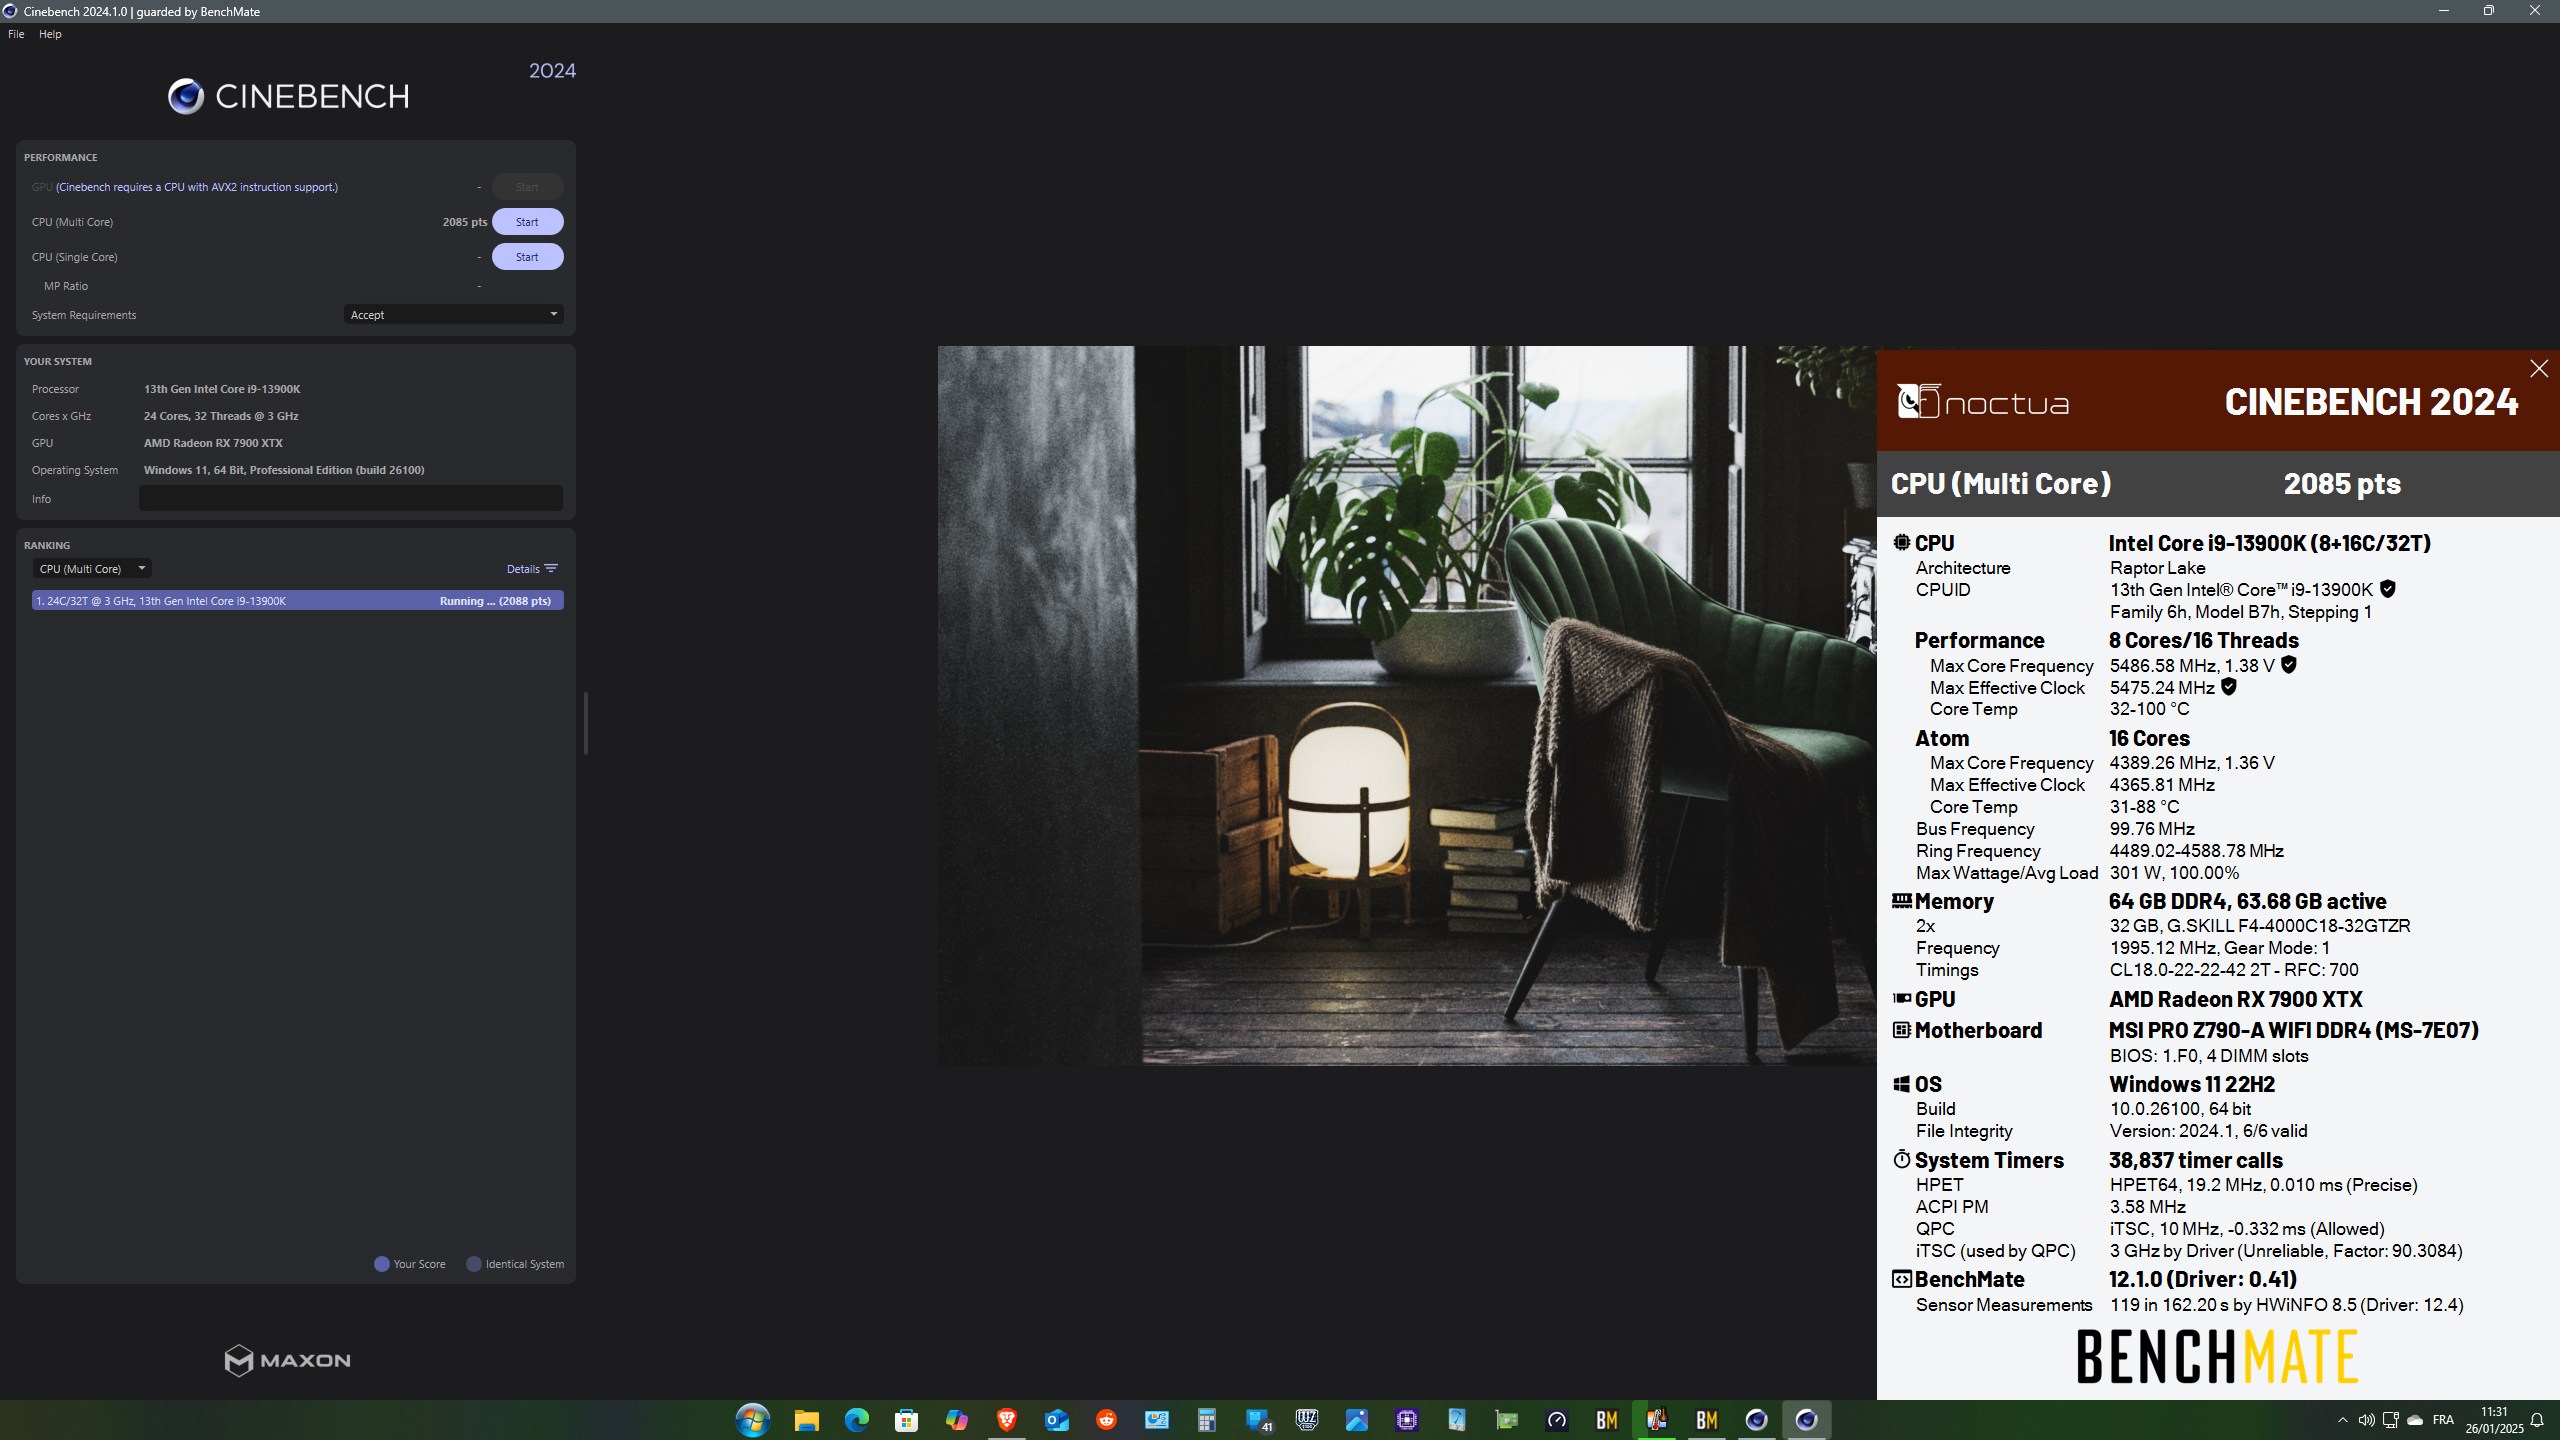2560x1440 pixels.
Task: Switch to Brave browser in taskbar
Action: point(1006,1420)
